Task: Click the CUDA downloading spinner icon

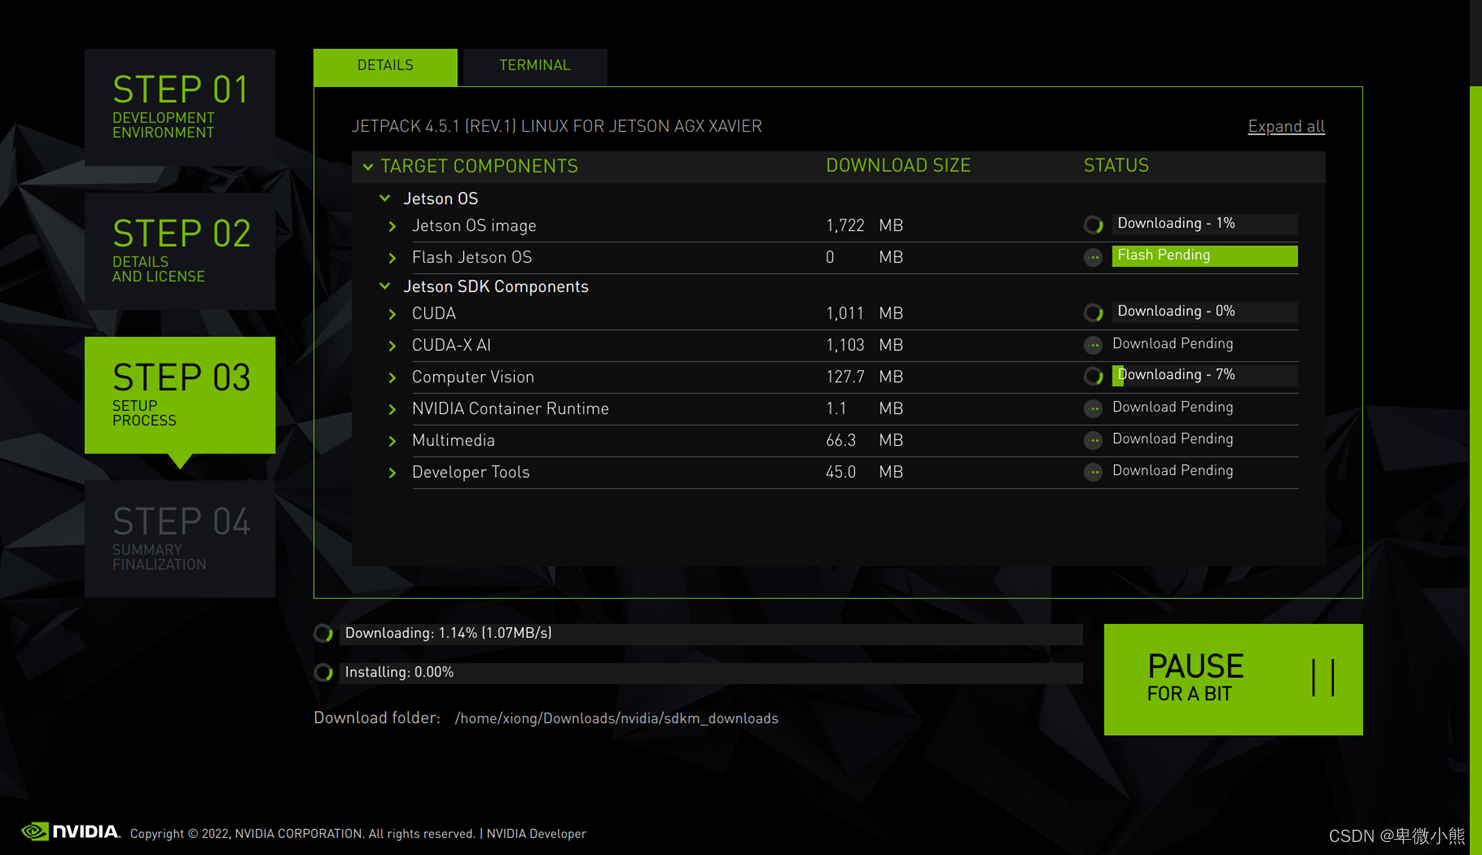Action: [1093, 313]
